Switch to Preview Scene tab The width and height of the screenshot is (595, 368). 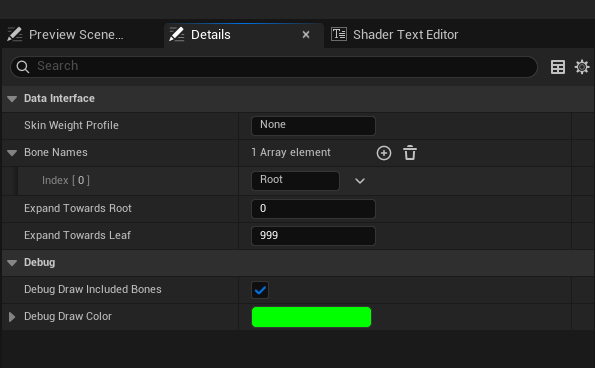point(76,35)
